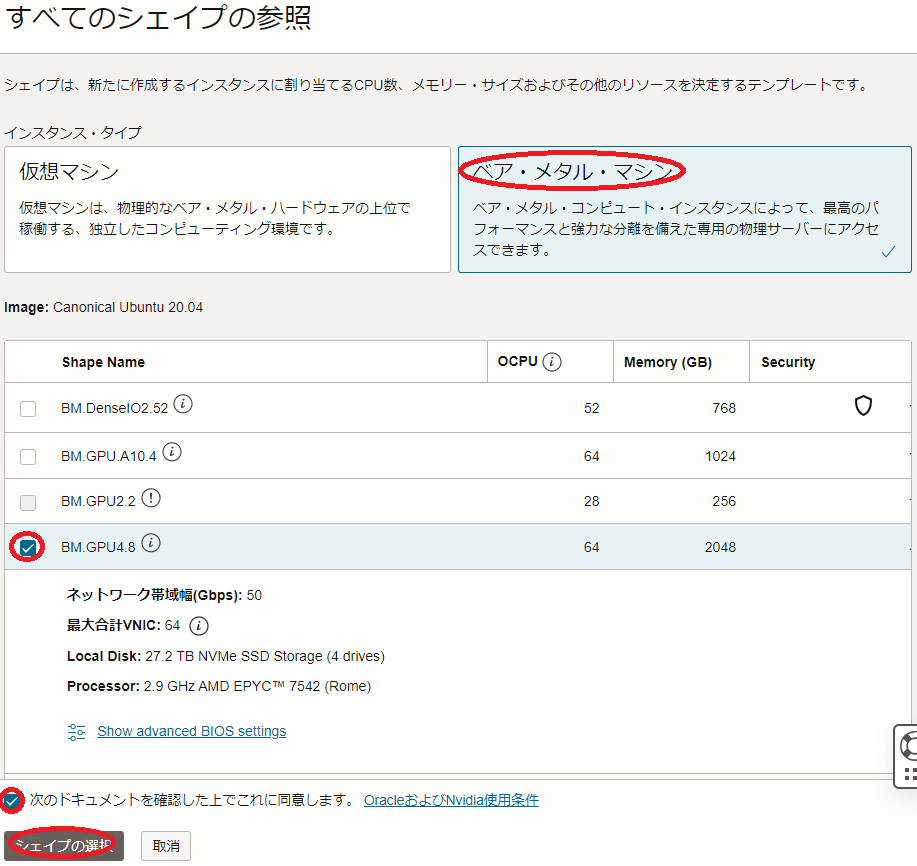Select the ベア・メタル・マシン instance type card
Viewport: 917px width, 866px height.
coord(684,210)
